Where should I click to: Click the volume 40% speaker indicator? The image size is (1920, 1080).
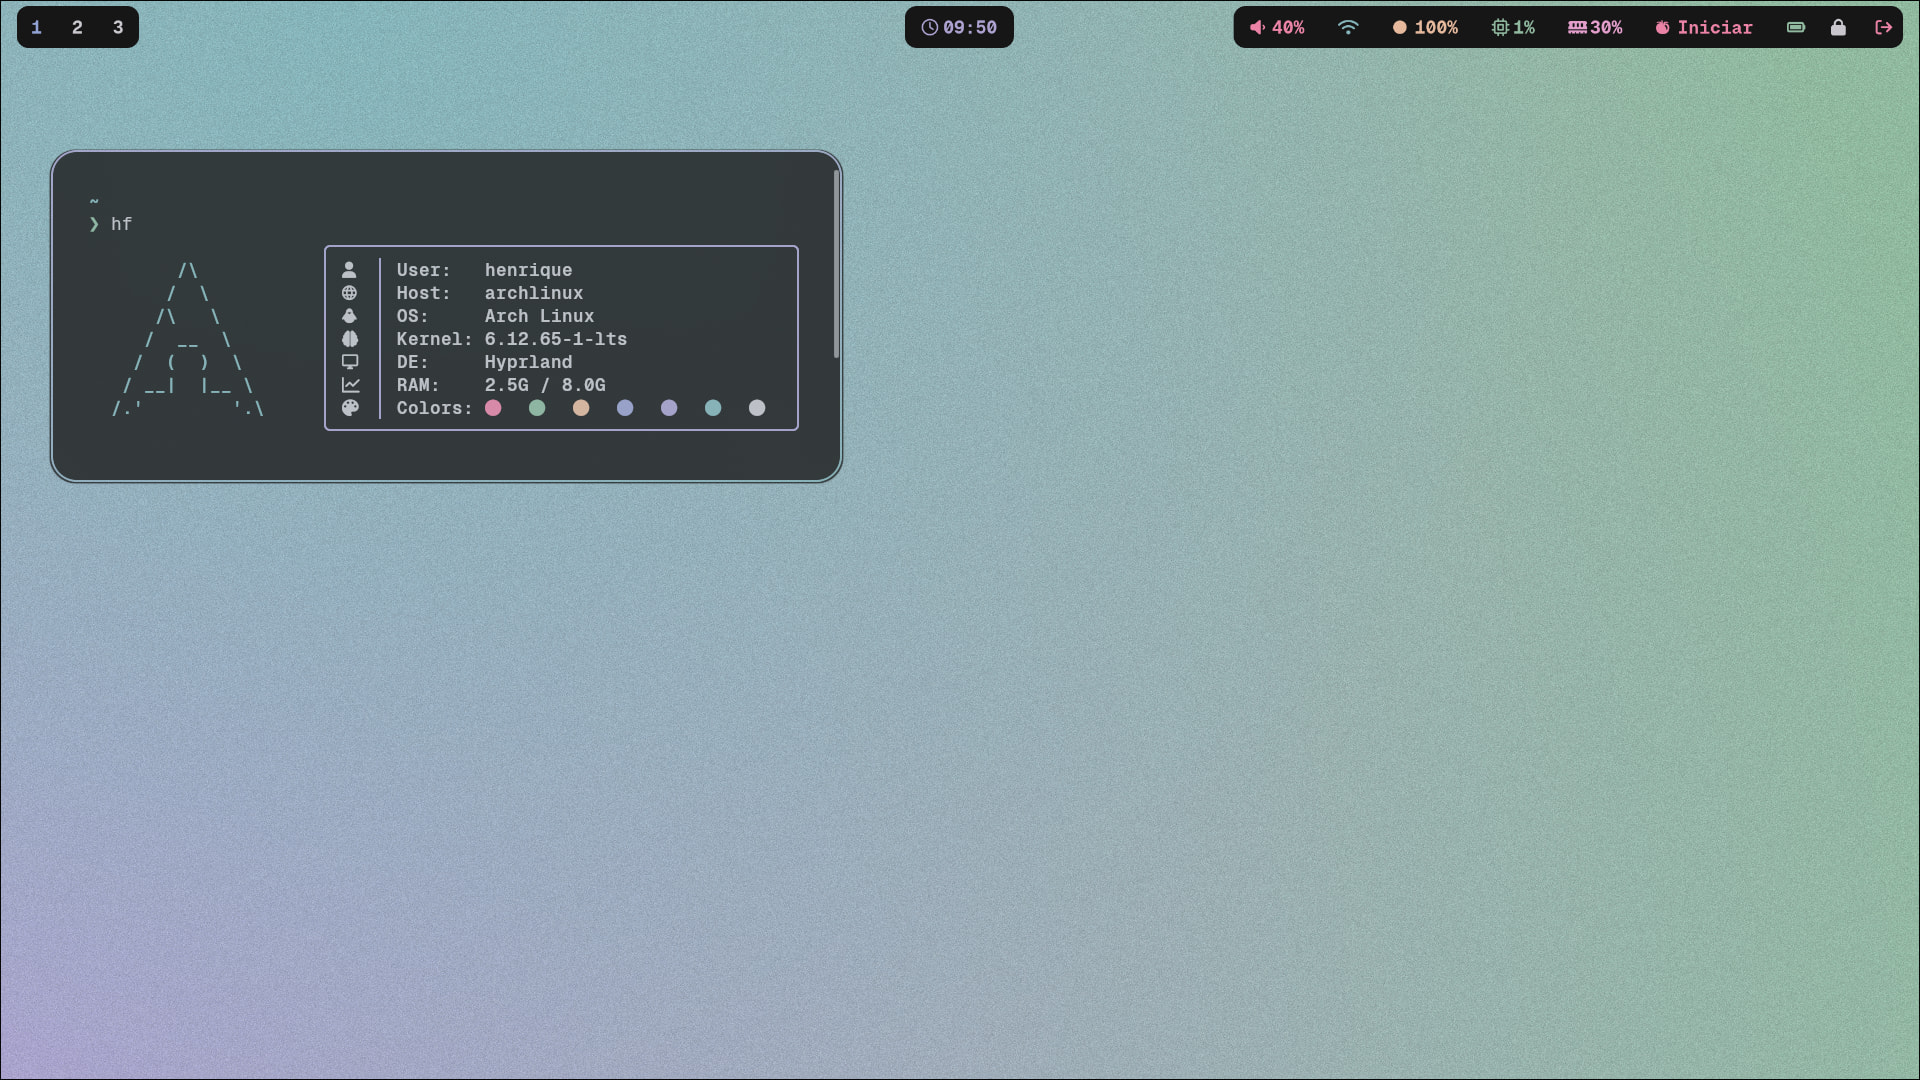coord(1277,27)
